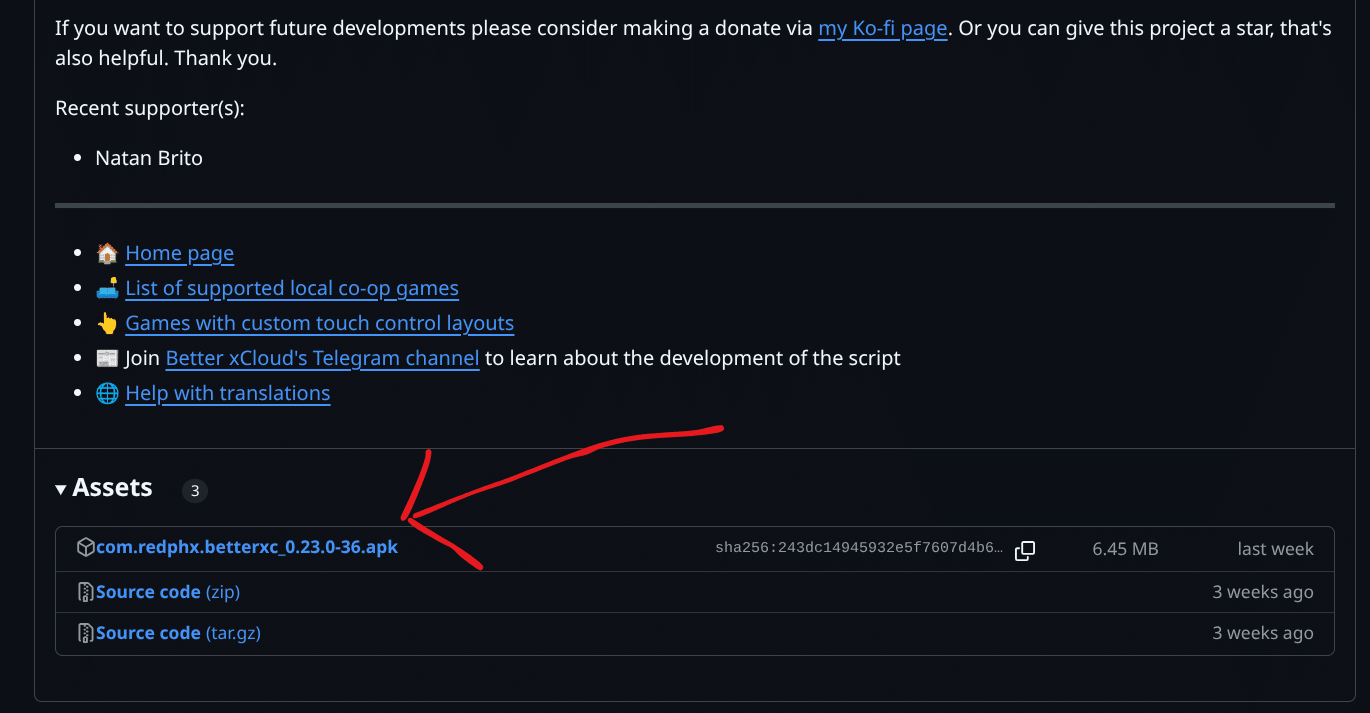Click the globe emoji before Help with translations
This screenshot has height=713, width=1370.
pos(107,393)
